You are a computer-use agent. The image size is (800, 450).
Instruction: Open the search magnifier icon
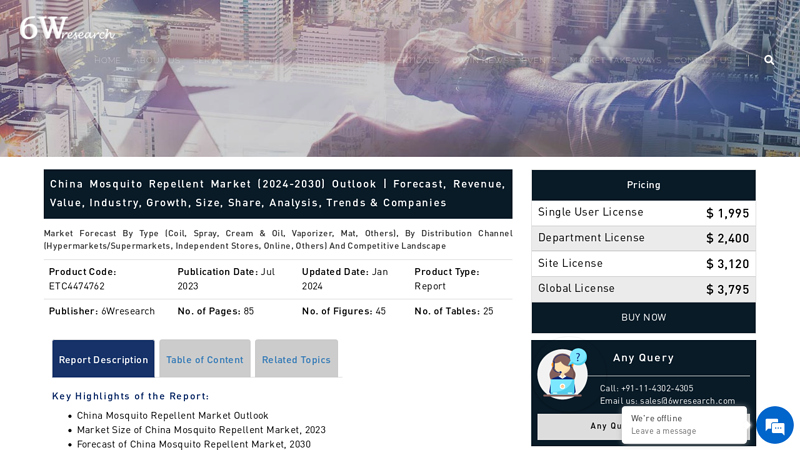pyautogui.click(x=769, y=60)
